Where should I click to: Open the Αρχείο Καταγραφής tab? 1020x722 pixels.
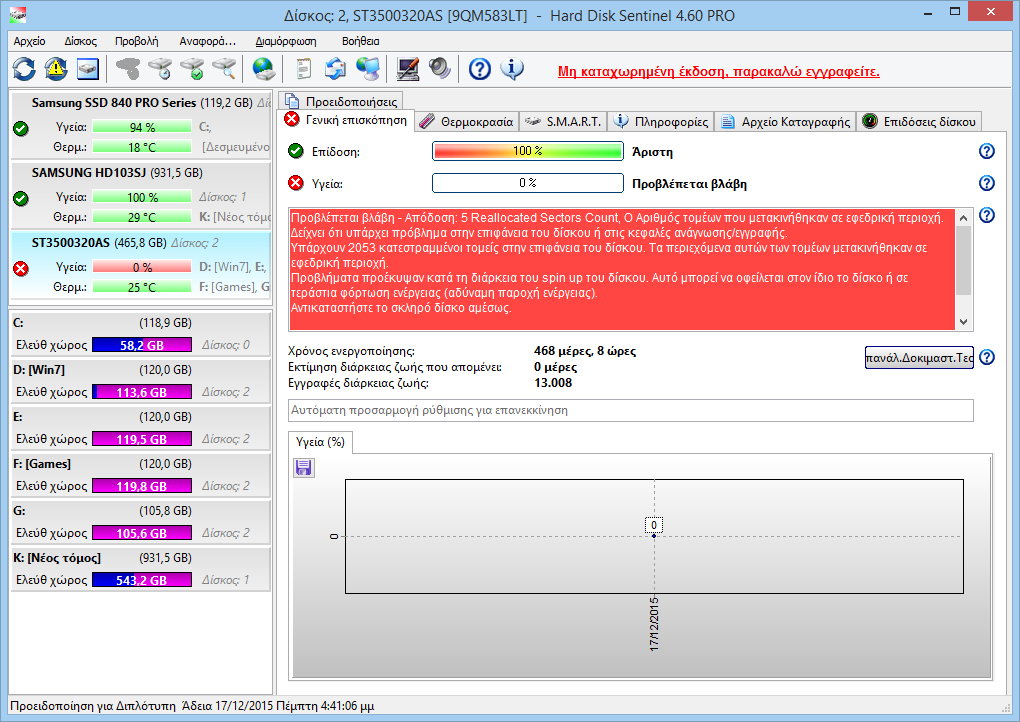785,122
